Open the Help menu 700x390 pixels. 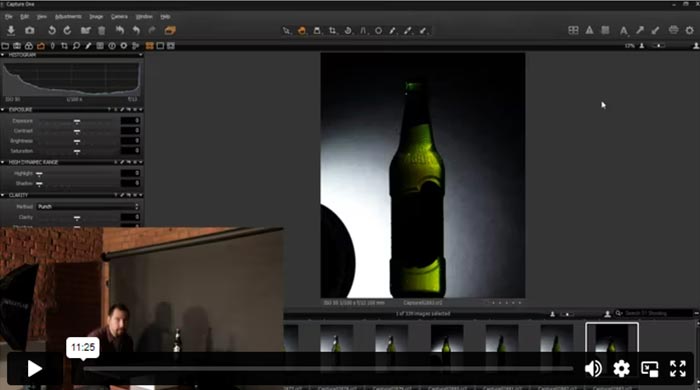(x=165, y=17)
